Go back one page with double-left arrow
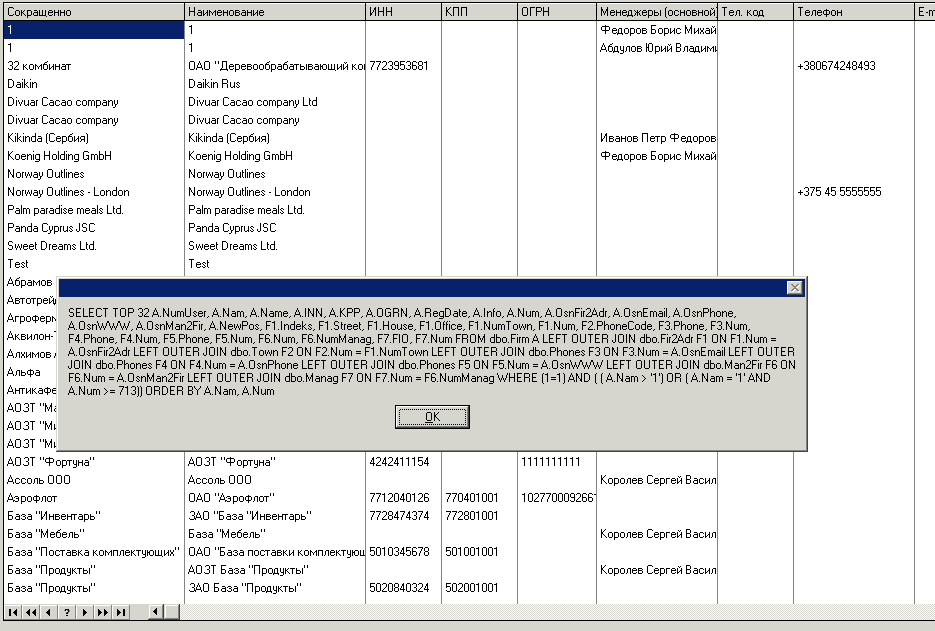 [31, 612]
